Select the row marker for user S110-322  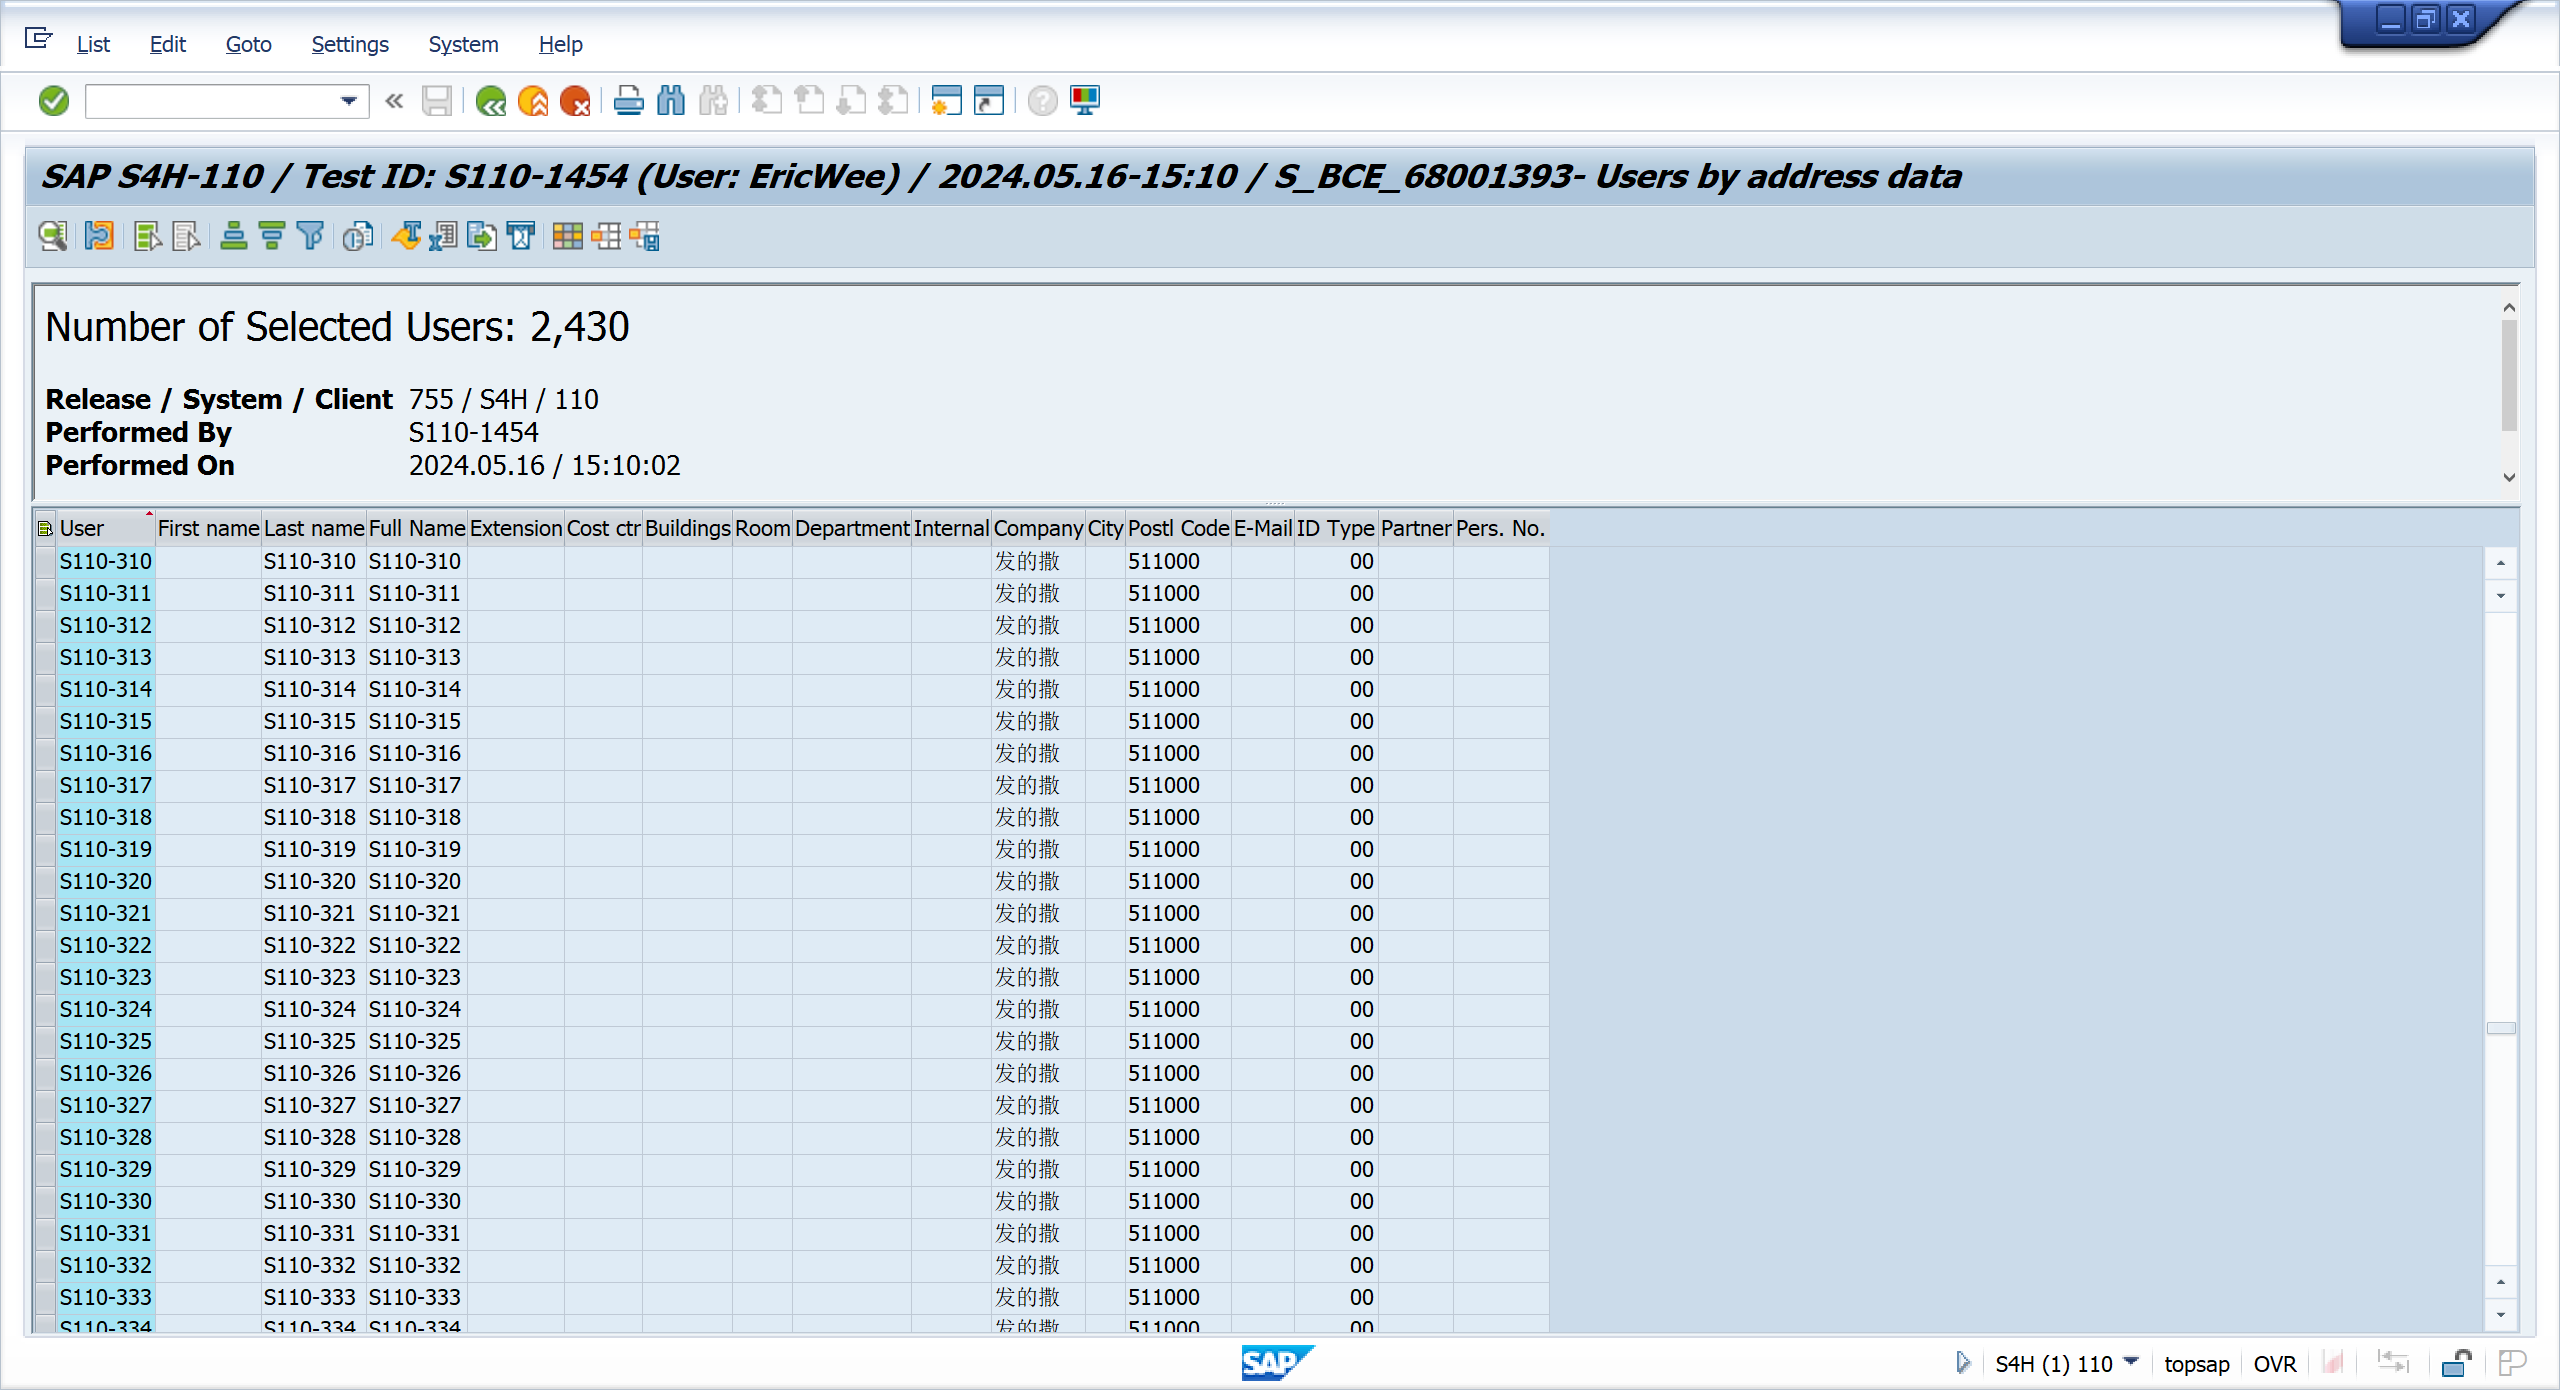45,946
